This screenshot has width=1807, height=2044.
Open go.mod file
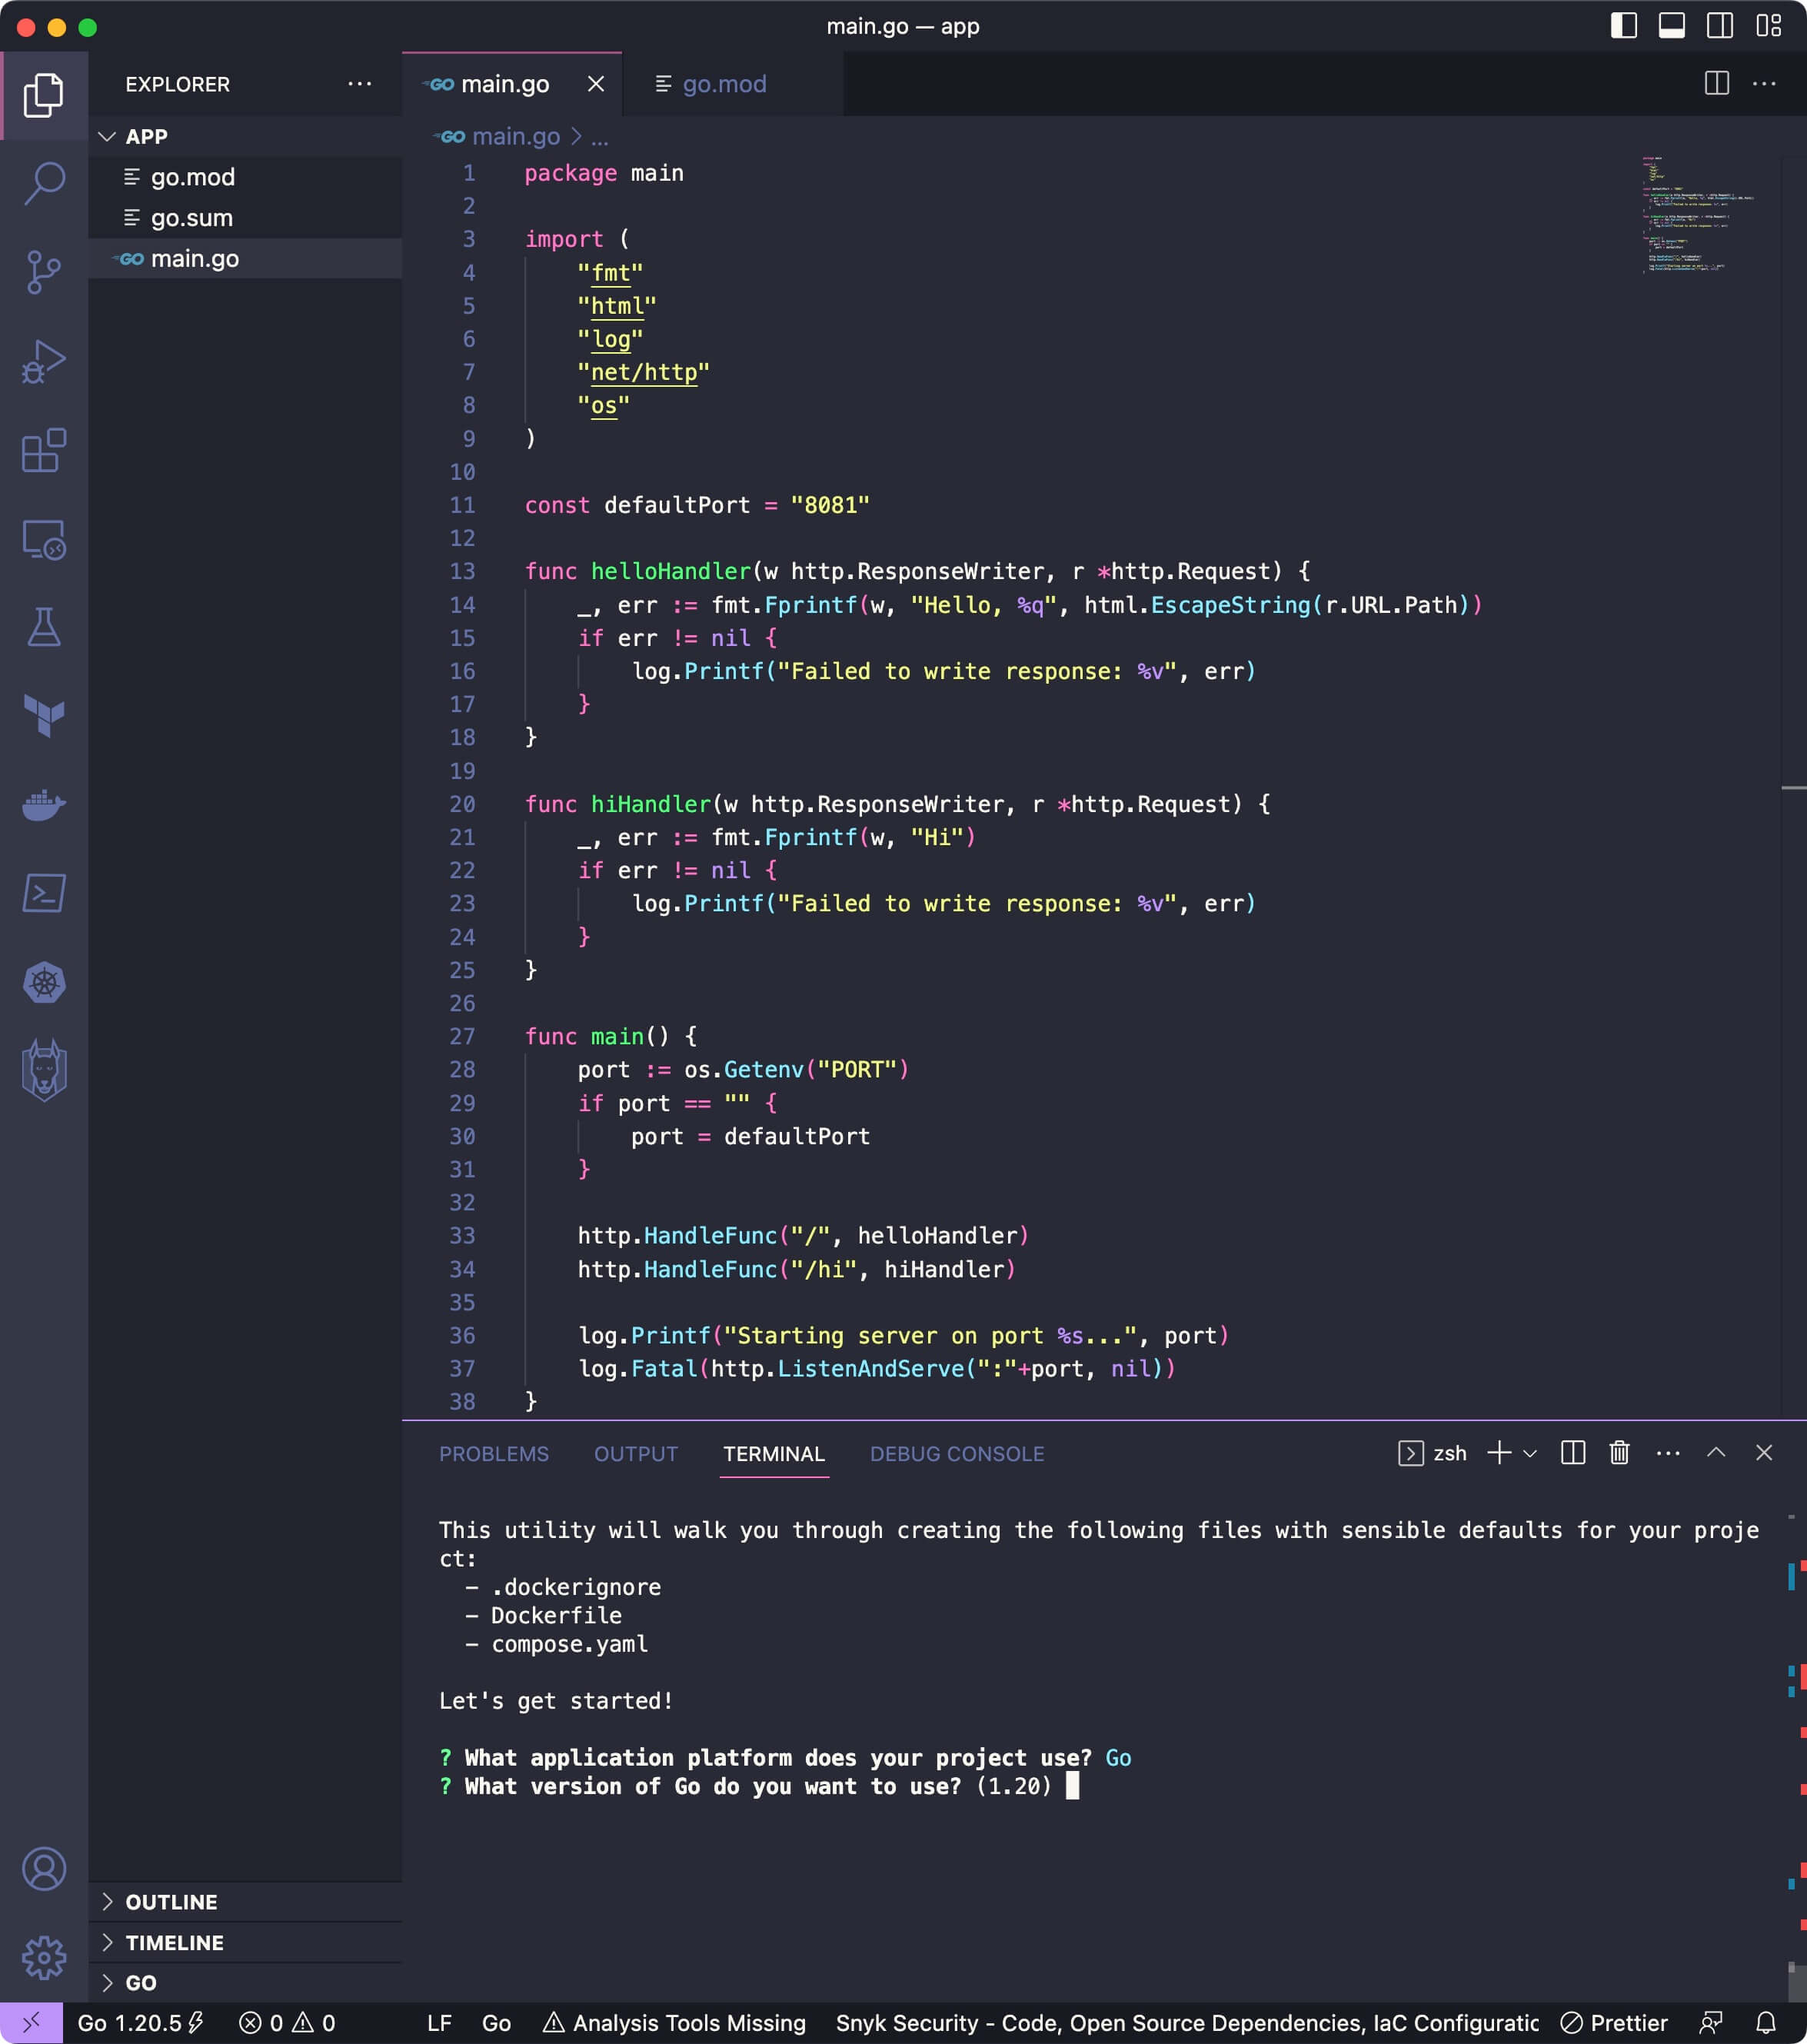[x=194, y=176]
